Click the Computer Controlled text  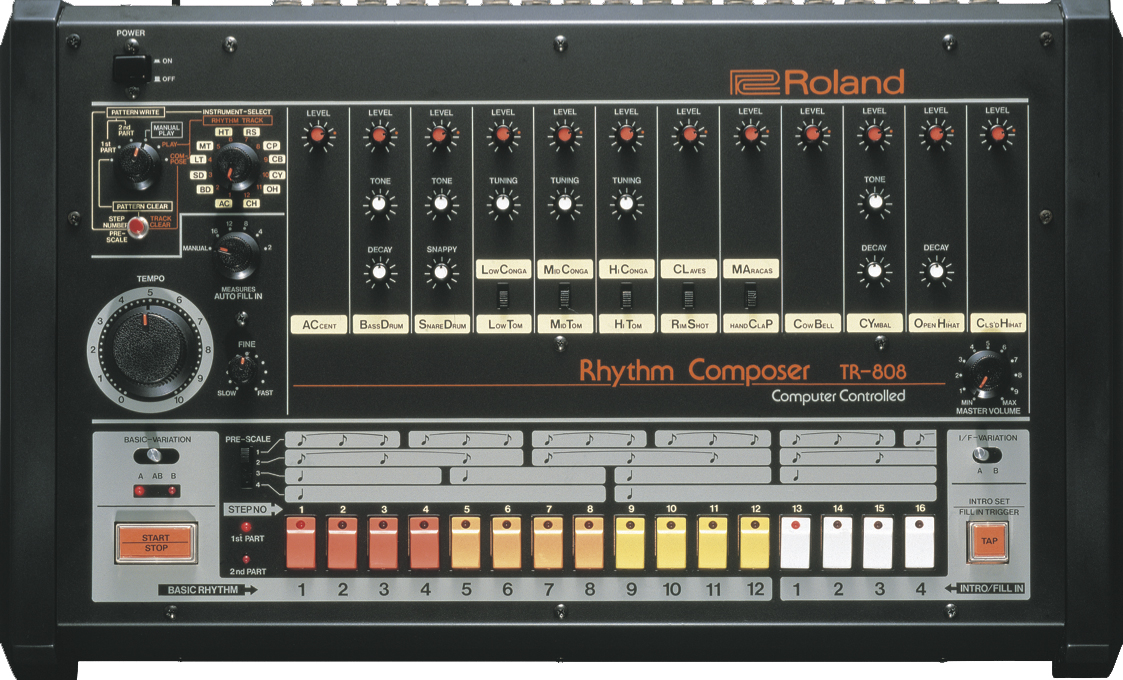(x=838, y=396)
